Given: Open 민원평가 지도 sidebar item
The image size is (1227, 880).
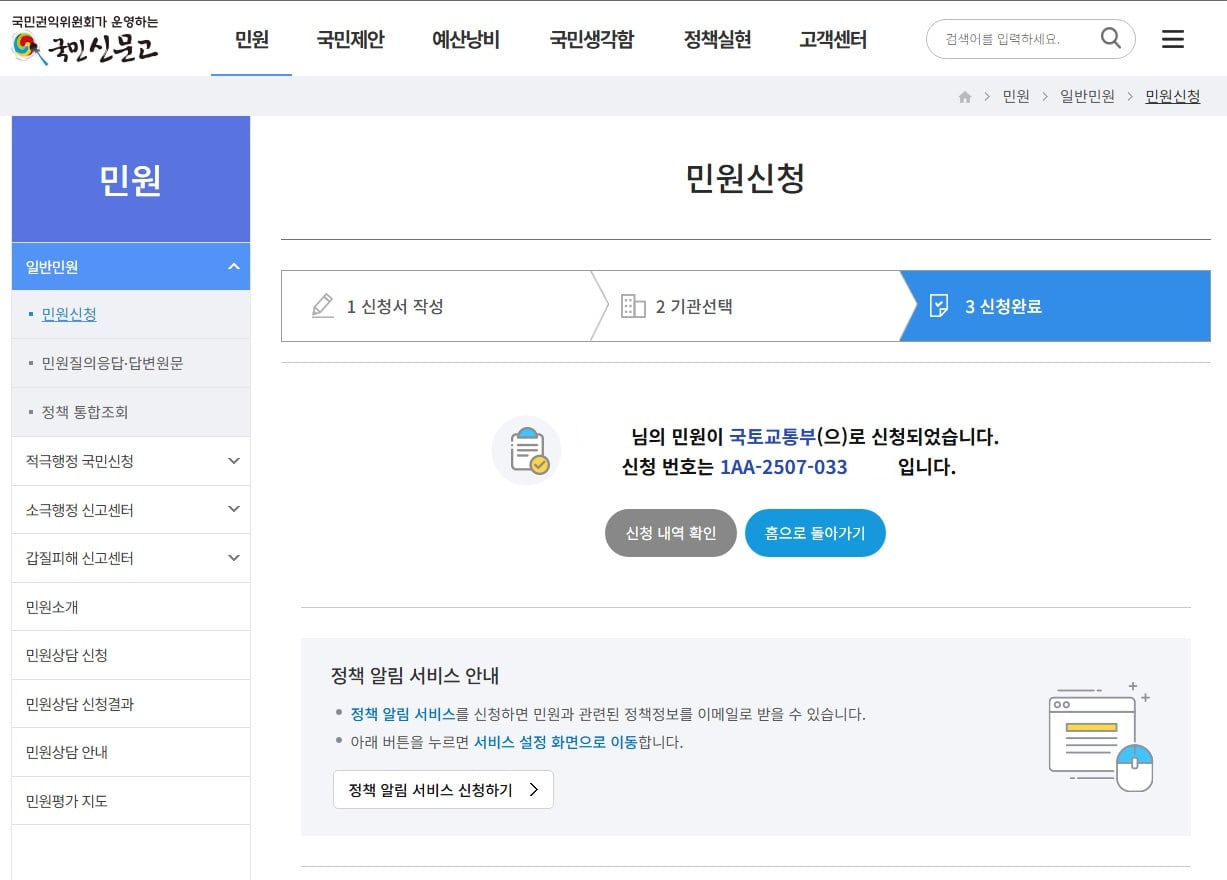Looking at the screenshot, I should click(131, 801).
